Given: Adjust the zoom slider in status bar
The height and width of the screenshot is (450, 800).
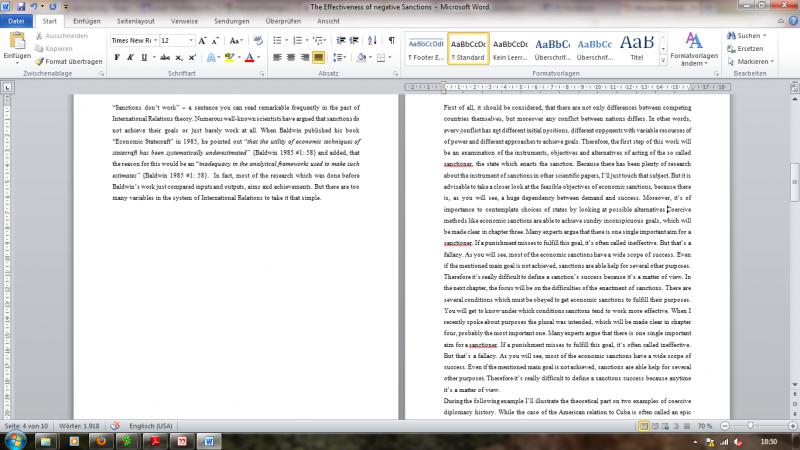Looking at the screenshot, I should (x=750, y=426).
